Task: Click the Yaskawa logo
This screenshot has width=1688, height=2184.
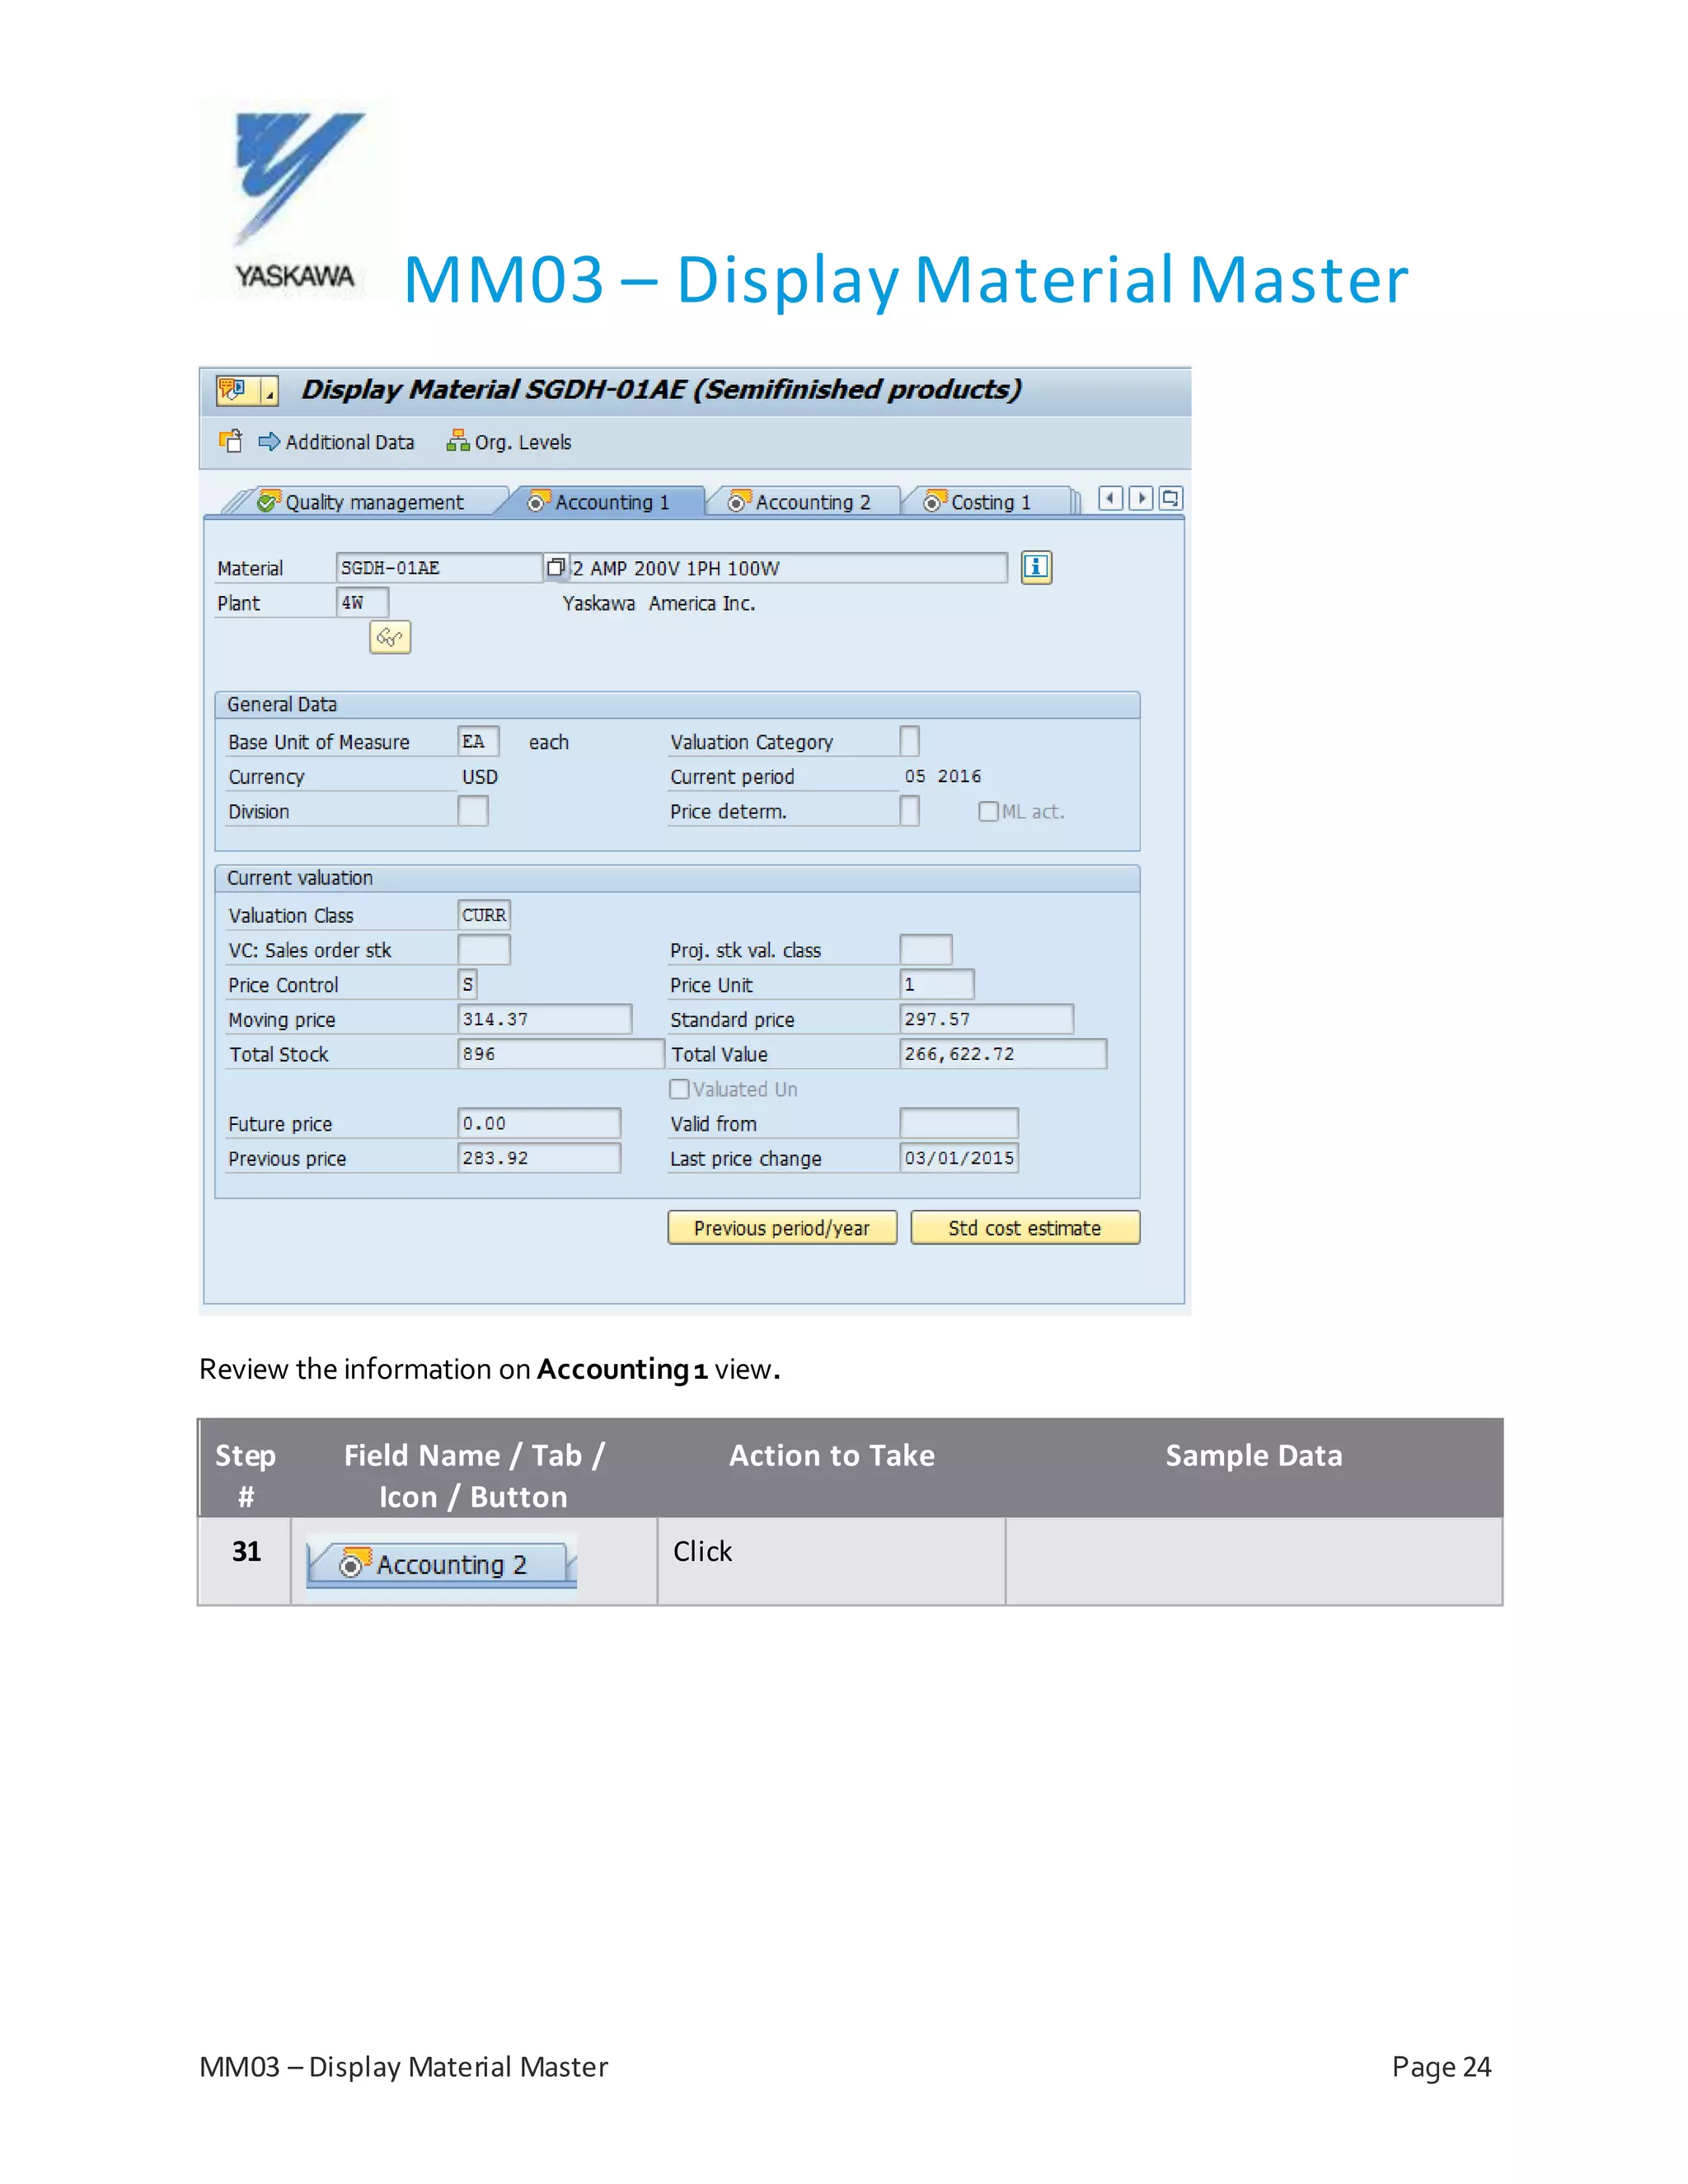Action: click(297, 200)
